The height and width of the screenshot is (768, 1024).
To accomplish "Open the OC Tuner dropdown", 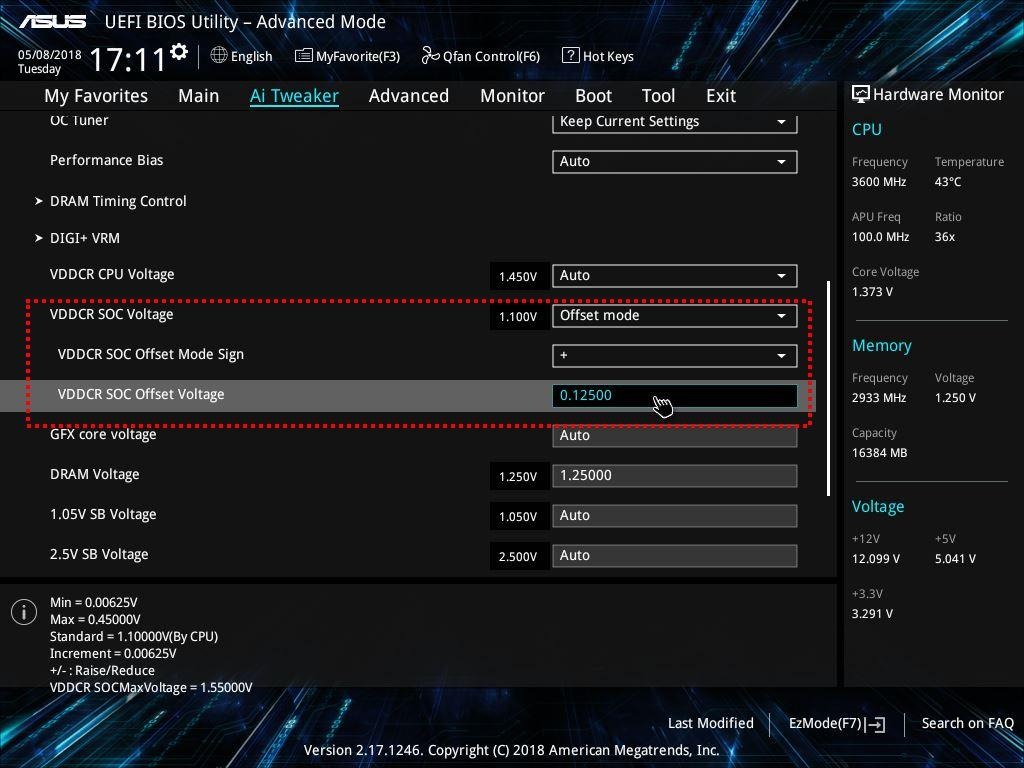I will pos(674,121).
